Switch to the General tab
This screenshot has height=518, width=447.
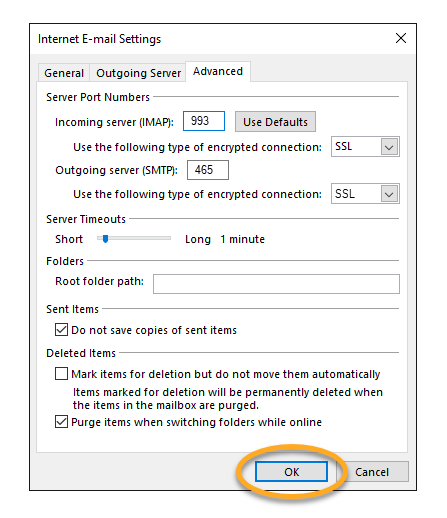(x=64, y=73)
